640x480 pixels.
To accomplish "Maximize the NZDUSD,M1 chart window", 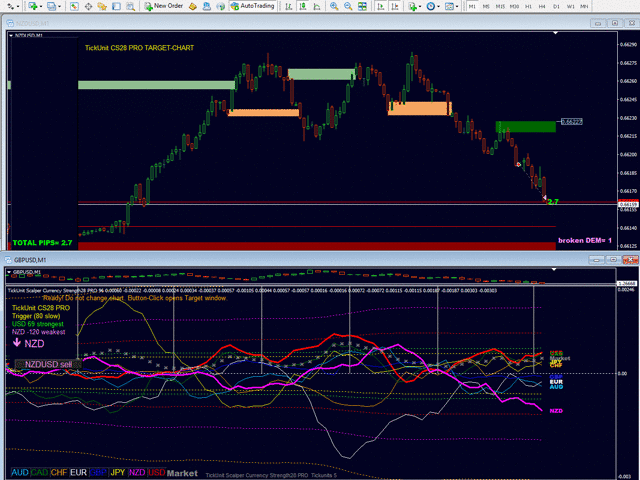I will [615, 23].
